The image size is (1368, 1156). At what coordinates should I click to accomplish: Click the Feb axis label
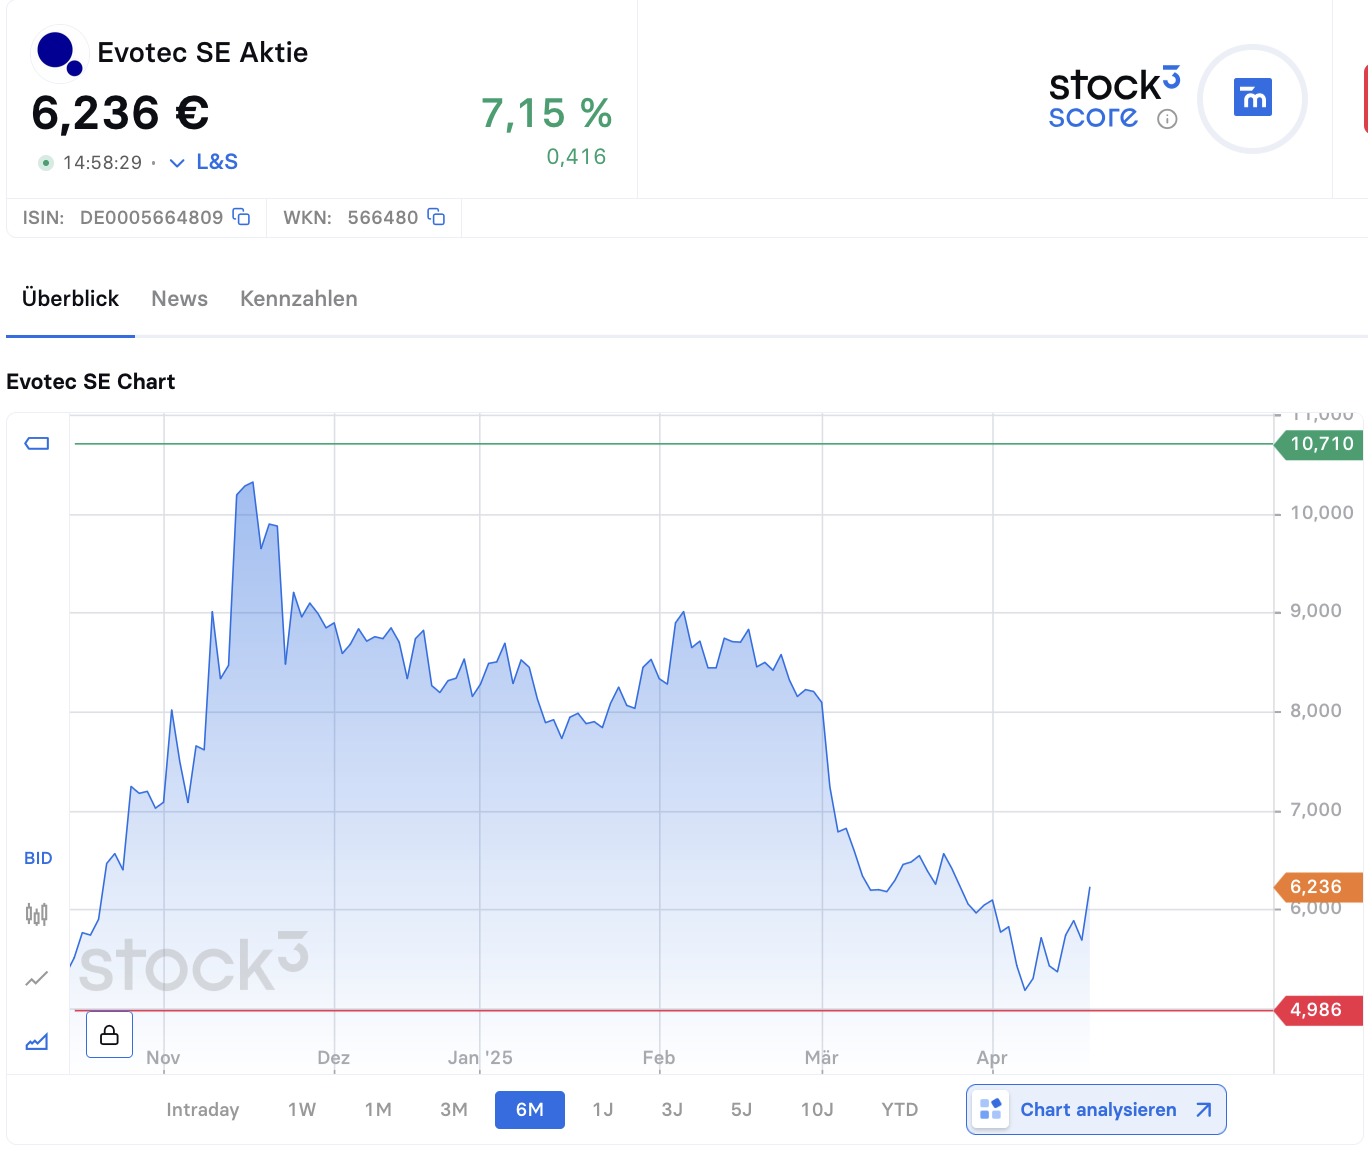pyautogui.click(x=659, y=1058)
